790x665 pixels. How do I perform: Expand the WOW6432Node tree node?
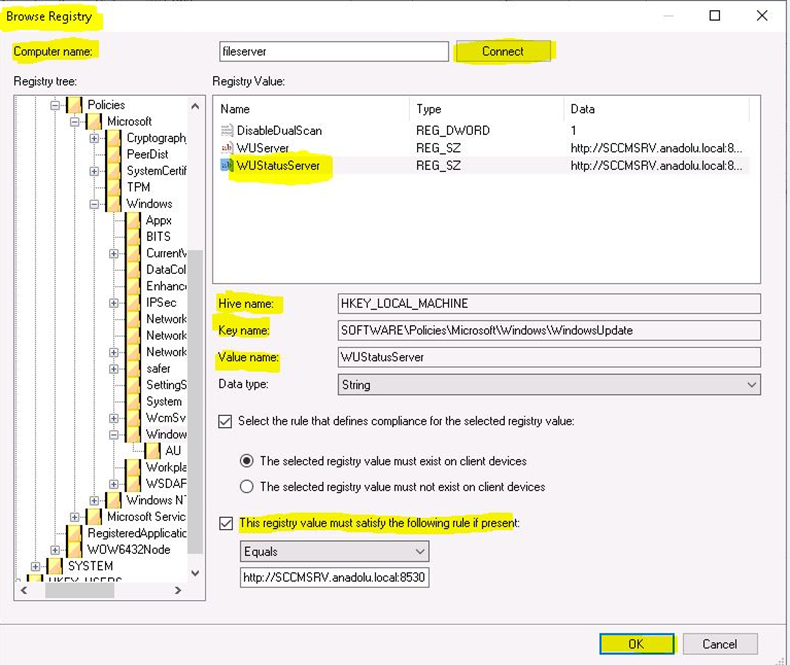point(55,550)
